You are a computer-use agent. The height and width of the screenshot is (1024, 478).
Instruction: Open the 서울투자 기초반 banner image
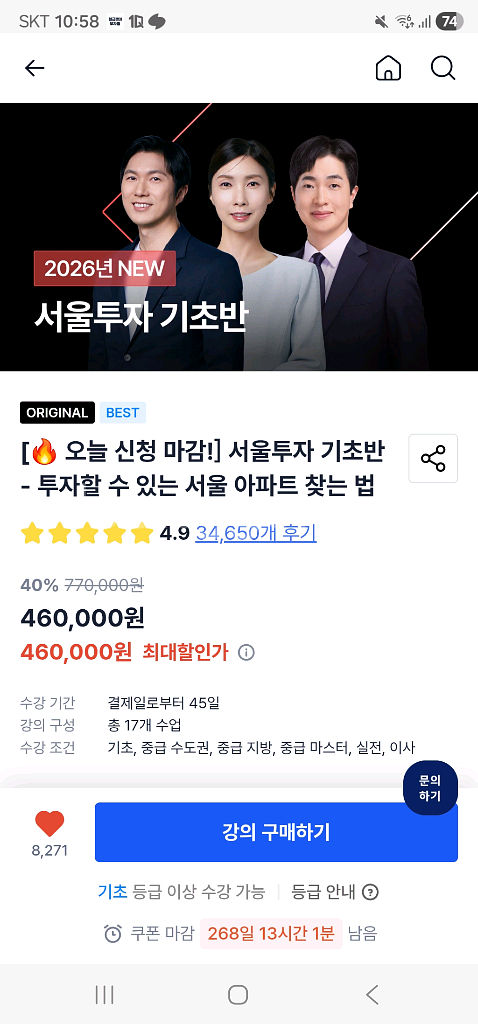tap(239, 236)
